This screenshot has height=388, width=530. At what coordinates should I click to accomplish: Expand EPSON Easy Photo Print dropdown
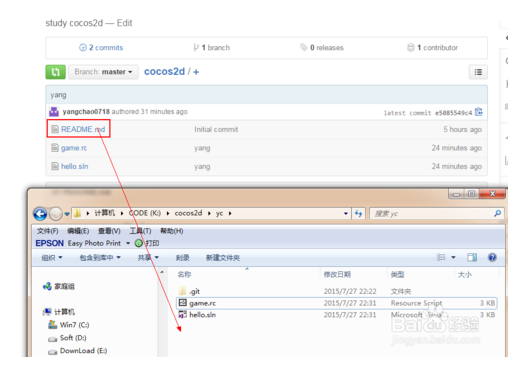[x=128, y=243]
